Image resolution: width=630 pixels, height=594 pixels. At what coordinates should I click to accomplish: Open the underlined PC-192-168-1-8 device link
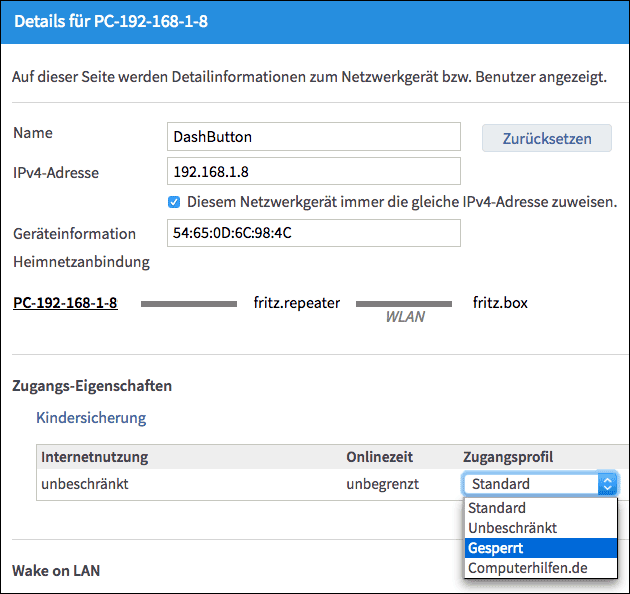click(x=65, y=302)
